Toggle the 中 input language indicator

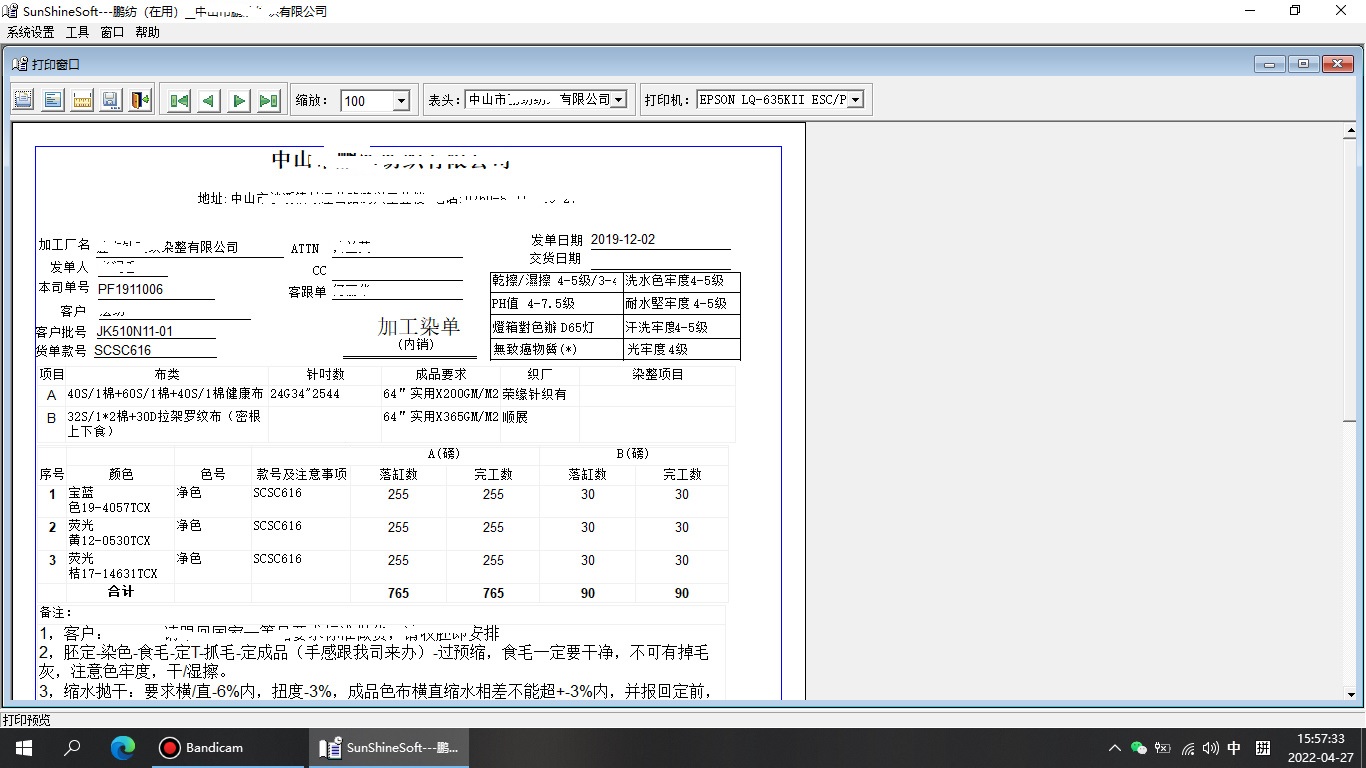(x=1234, y=748)
